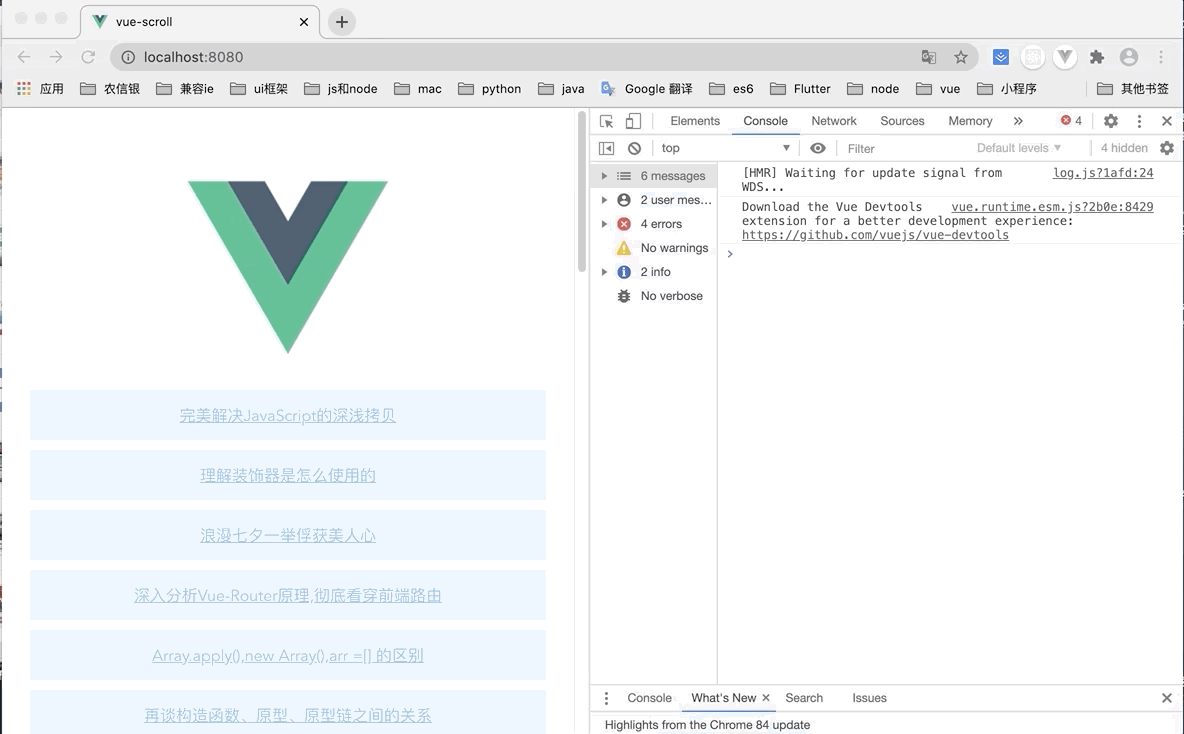Image resolution: width=1184 pixels, height=734 pixels.
Task: Expand the 6 messages group
Action: coord(604,176)
